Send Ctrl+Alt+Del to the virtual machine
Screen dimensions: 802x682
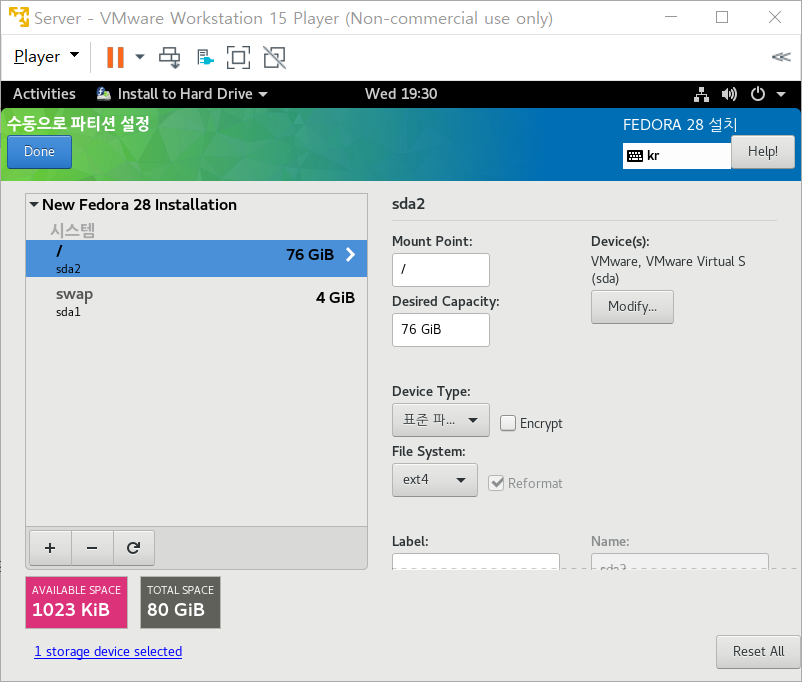tap(170, 57)
